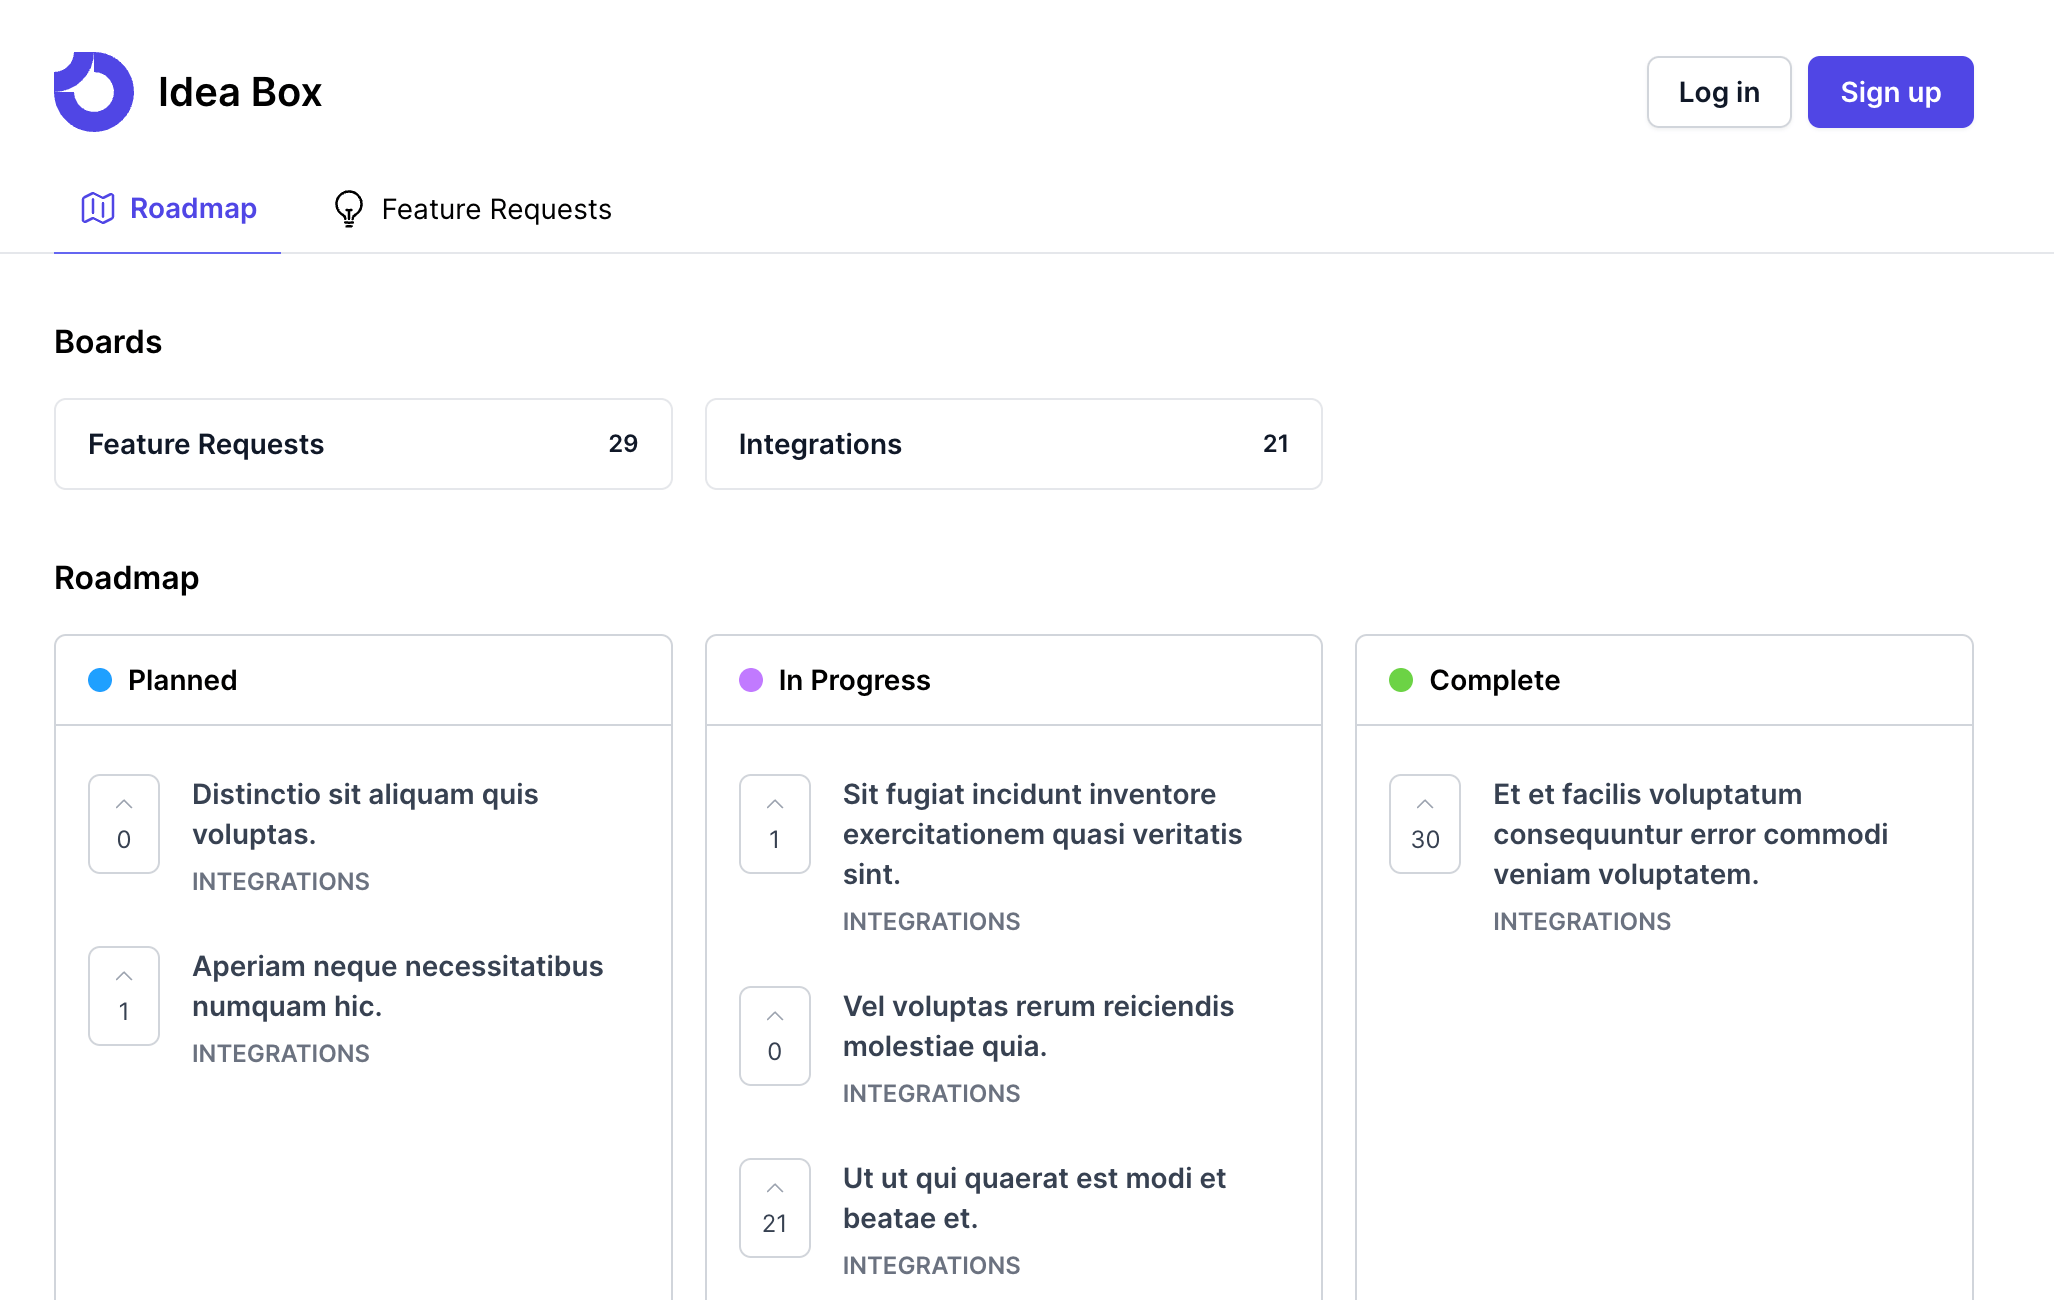Upvote 'Et et facilis voluptatum' post
Screen dimensions: 2054x1300
1424,823
